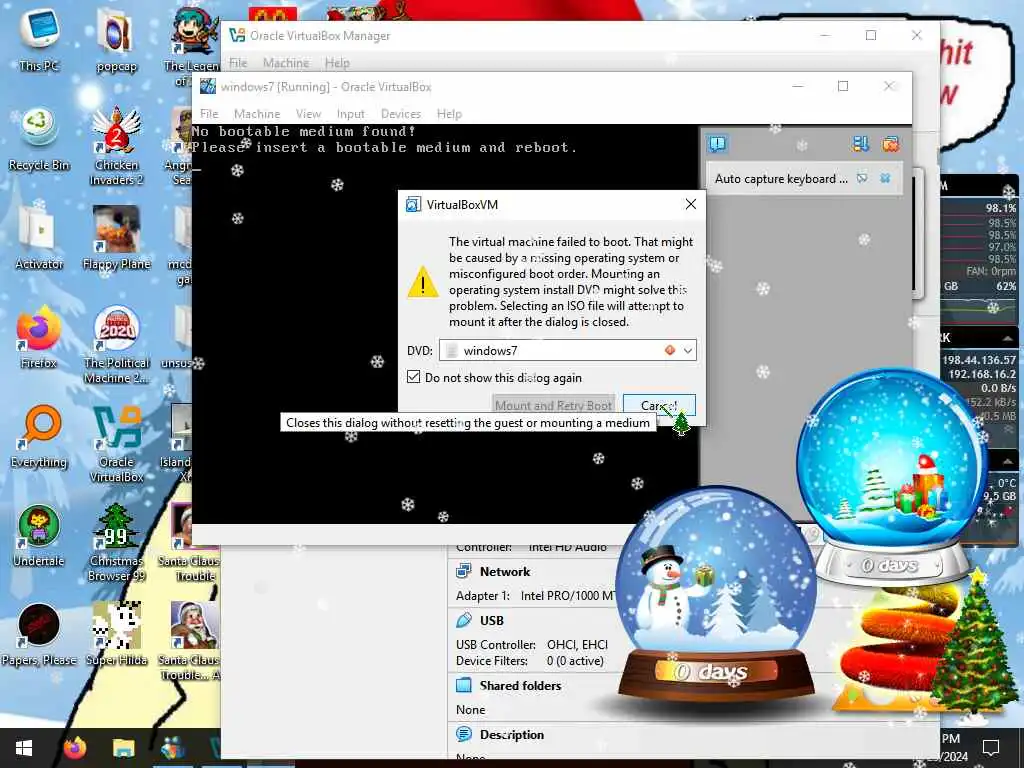Open Help menu in VirtualBox Manager window
The width and height of the screenshot is (1024, 768).
pyautogui.click(x=337, y=63)
